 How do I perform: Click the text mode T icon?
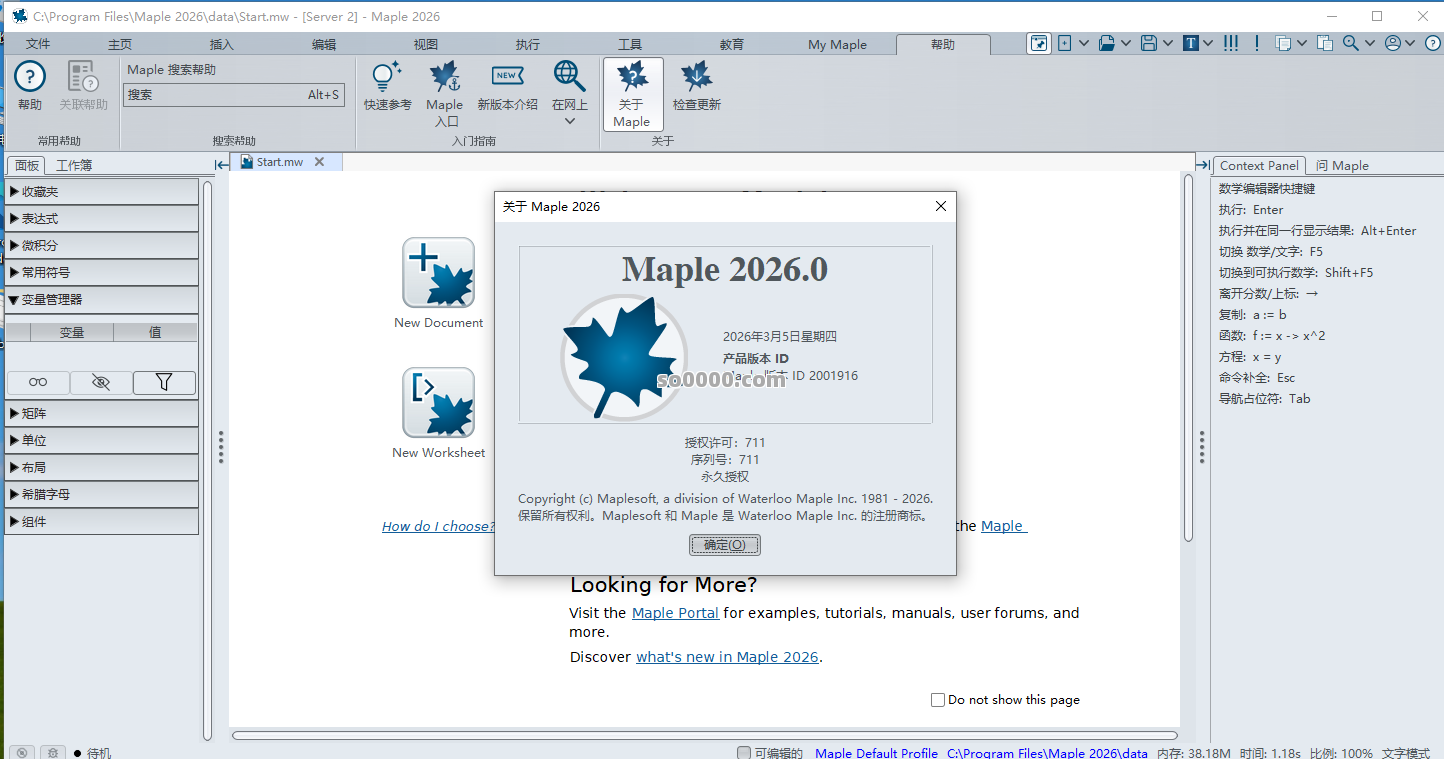point(1191,43)
